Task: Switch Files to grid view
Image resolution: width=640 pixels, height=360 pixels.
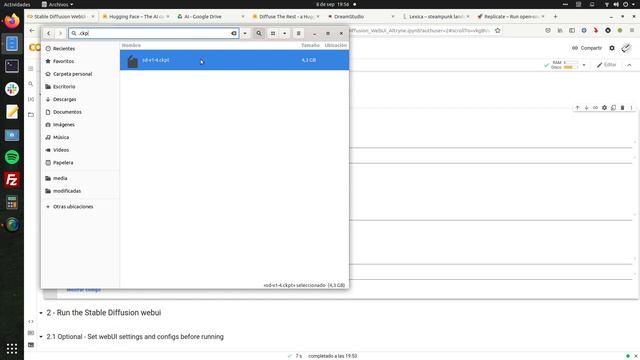Action: [x=273, y=33]
